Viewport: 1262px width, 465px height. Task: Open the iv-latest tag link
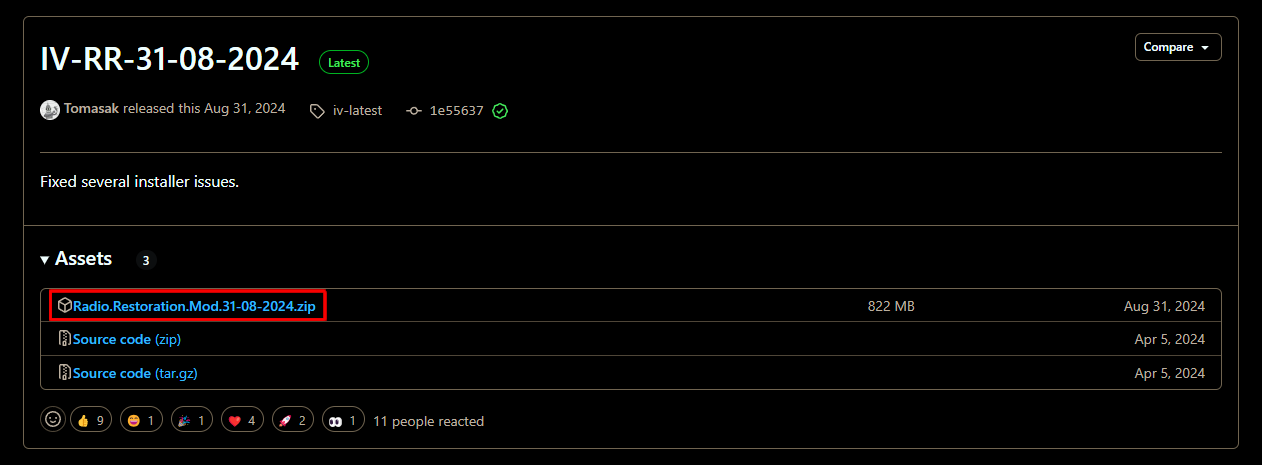click(x=357, y=111)
